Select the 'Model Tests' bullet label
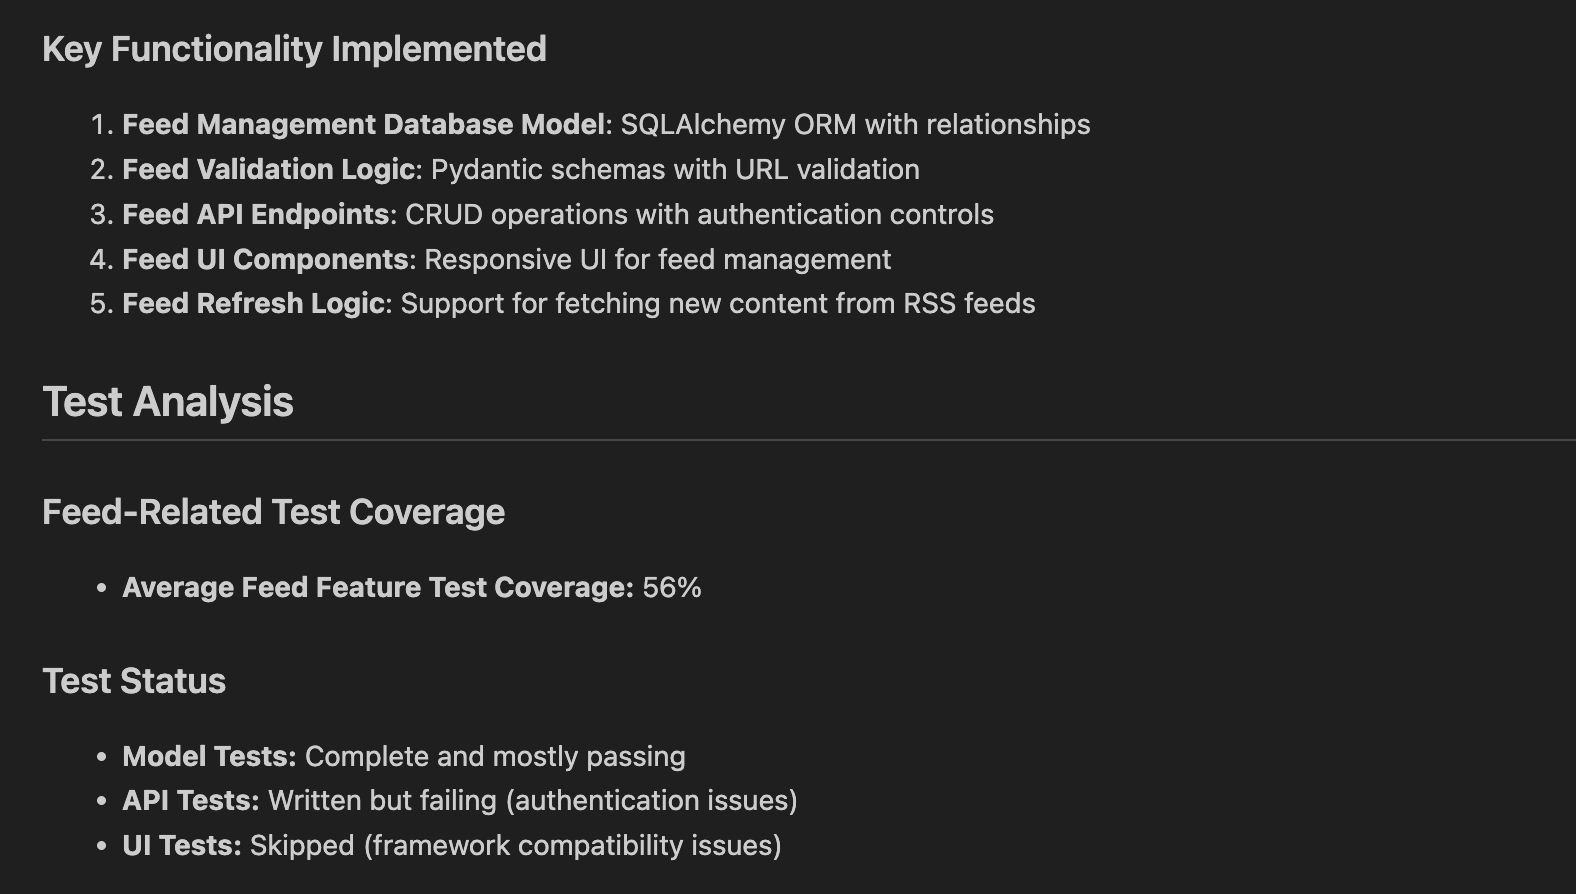 [209, 757]
